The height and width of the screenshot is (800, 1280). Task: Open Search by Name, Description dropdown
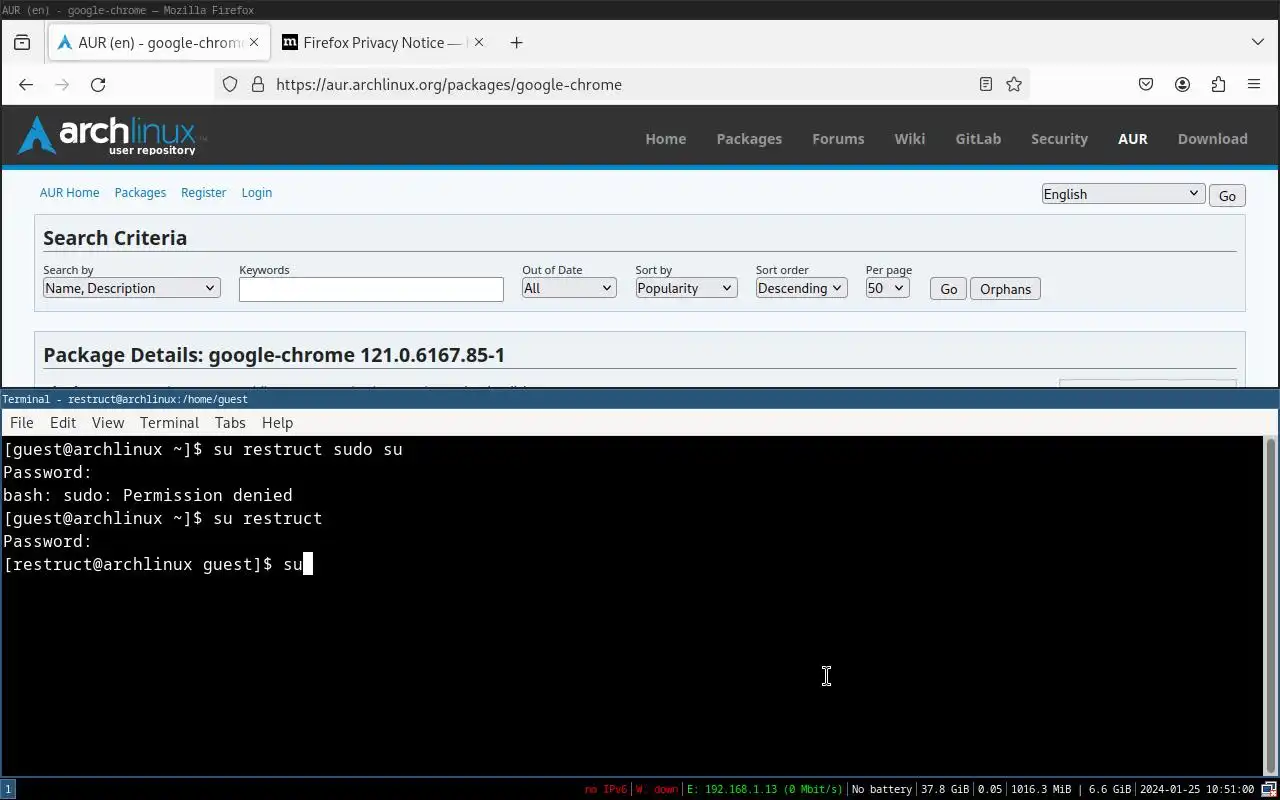coord(131,288)
